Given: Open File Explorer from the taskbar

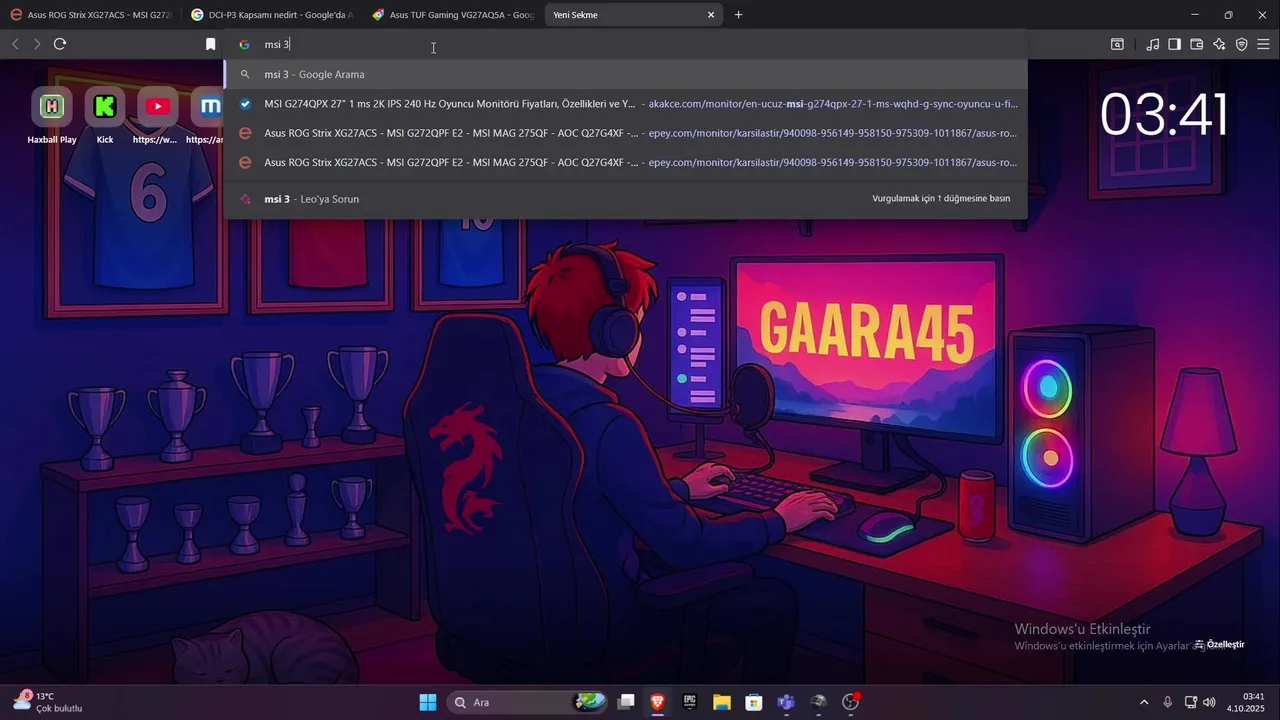Looking at the screenshot, I should point(722,702).
